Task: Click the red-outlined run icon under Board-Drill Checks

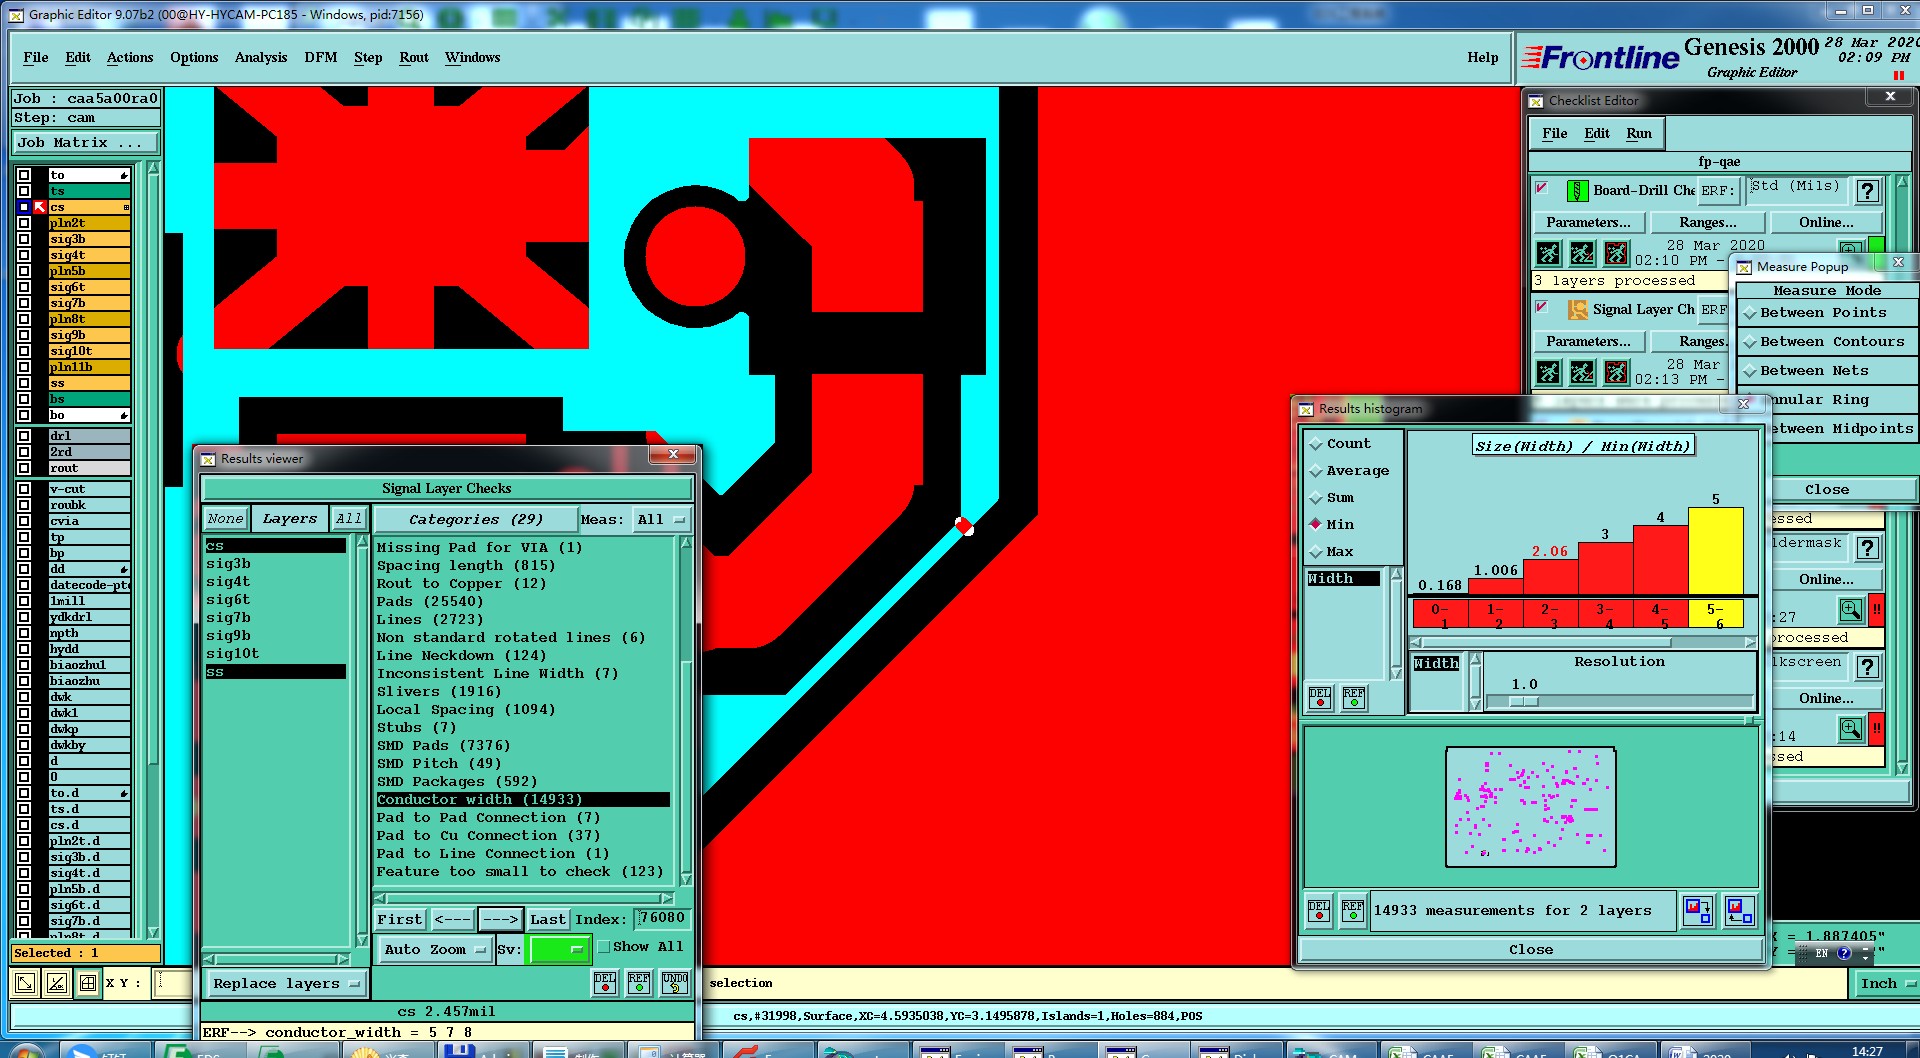Action: click(1616, 253)
